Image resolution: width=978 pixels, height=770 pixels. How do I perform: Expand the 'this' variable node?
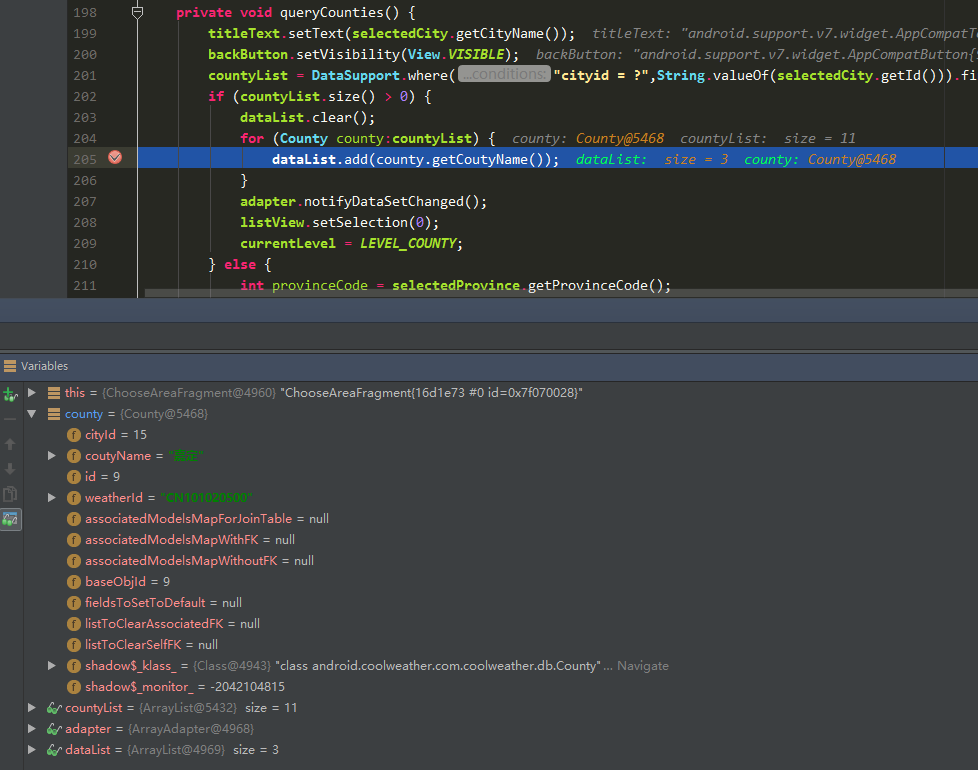(x=32, y=393)
